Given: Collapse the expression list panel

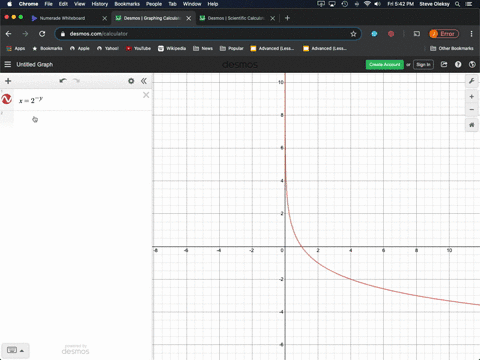Looking at the screenshot, I should coord(144,81).
